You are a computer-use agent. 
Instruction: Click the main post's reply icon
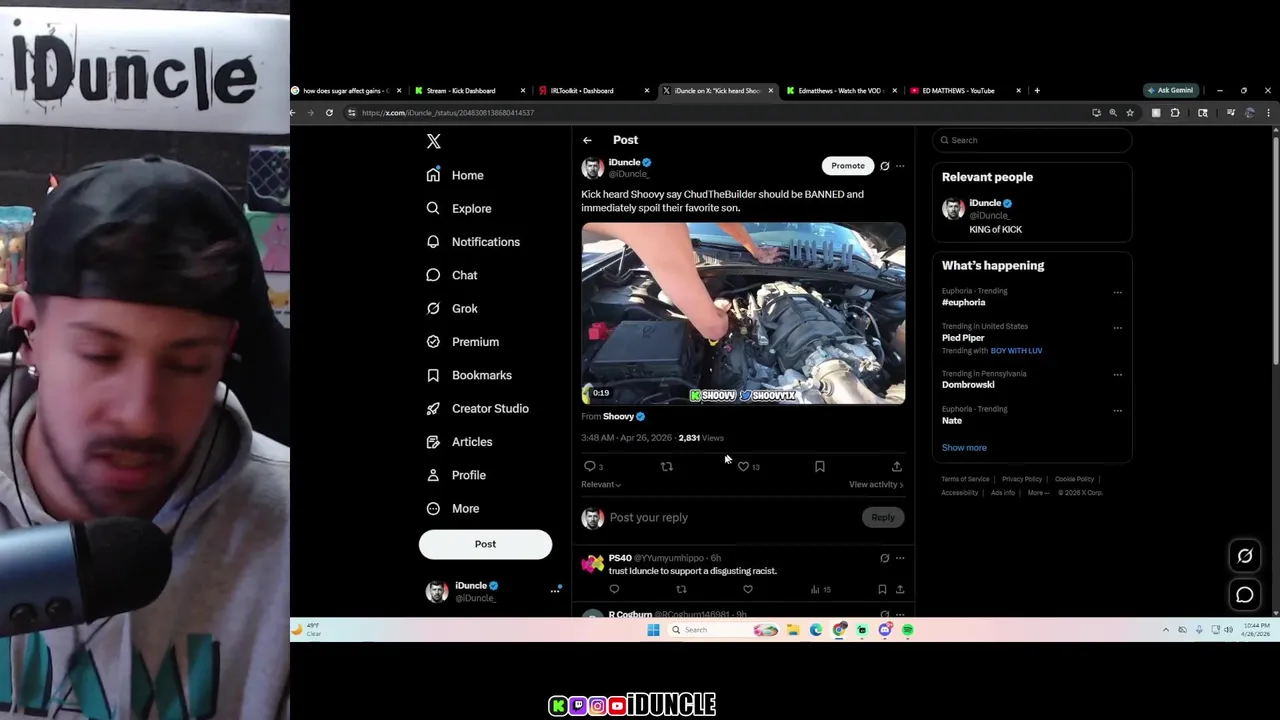tap(589, 467)
